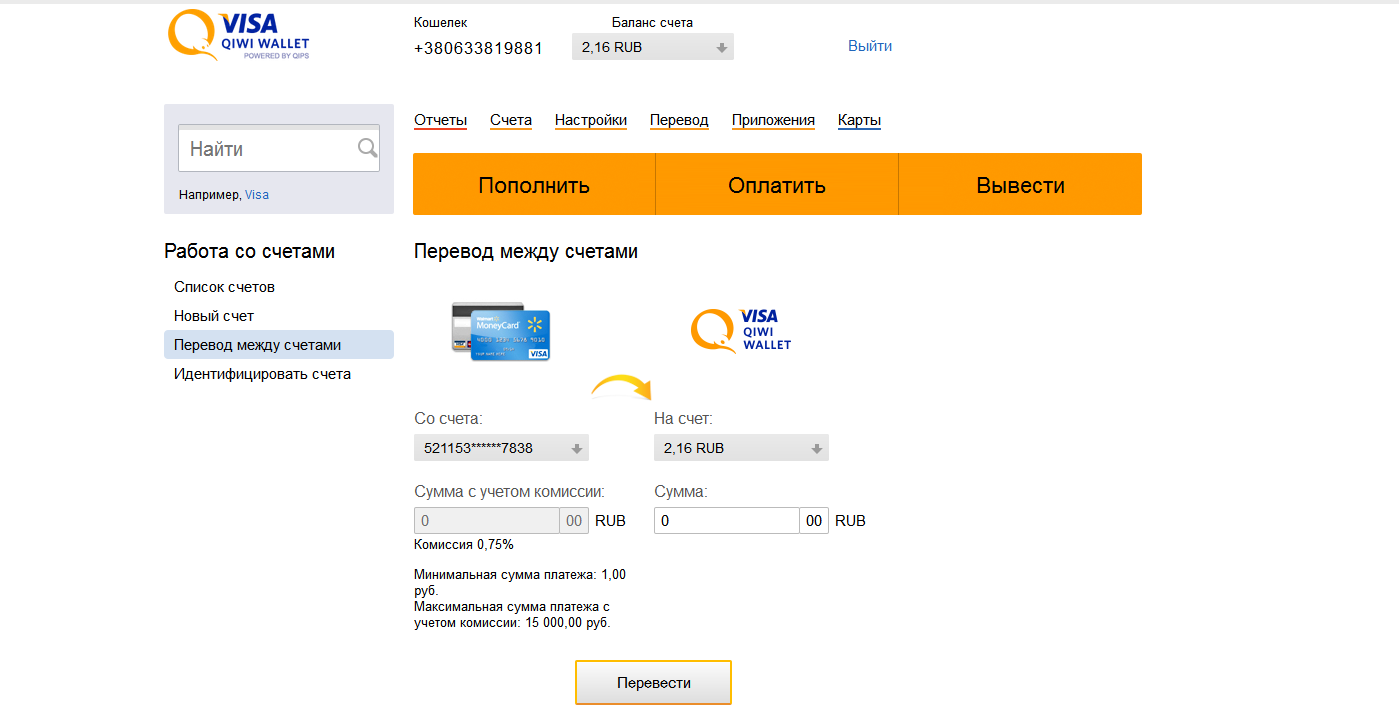
Task: Click the Вывести button
Action: (x=1020, y=184)
